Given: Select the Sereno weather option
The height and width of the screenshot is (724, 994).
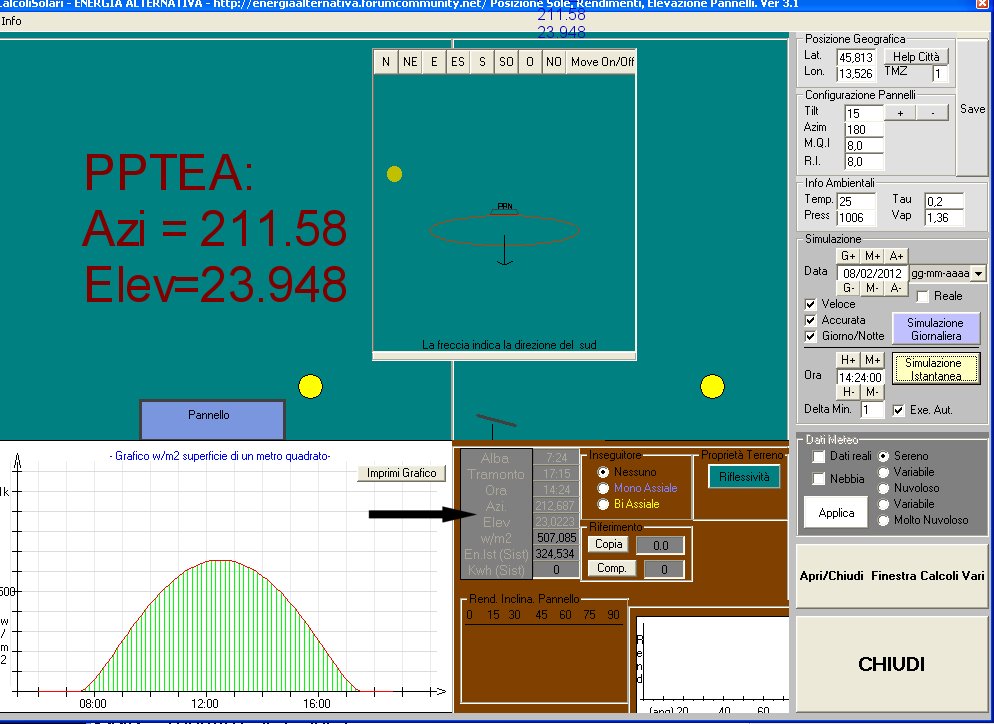Looking at the screenshot, I should coord(884,456).
